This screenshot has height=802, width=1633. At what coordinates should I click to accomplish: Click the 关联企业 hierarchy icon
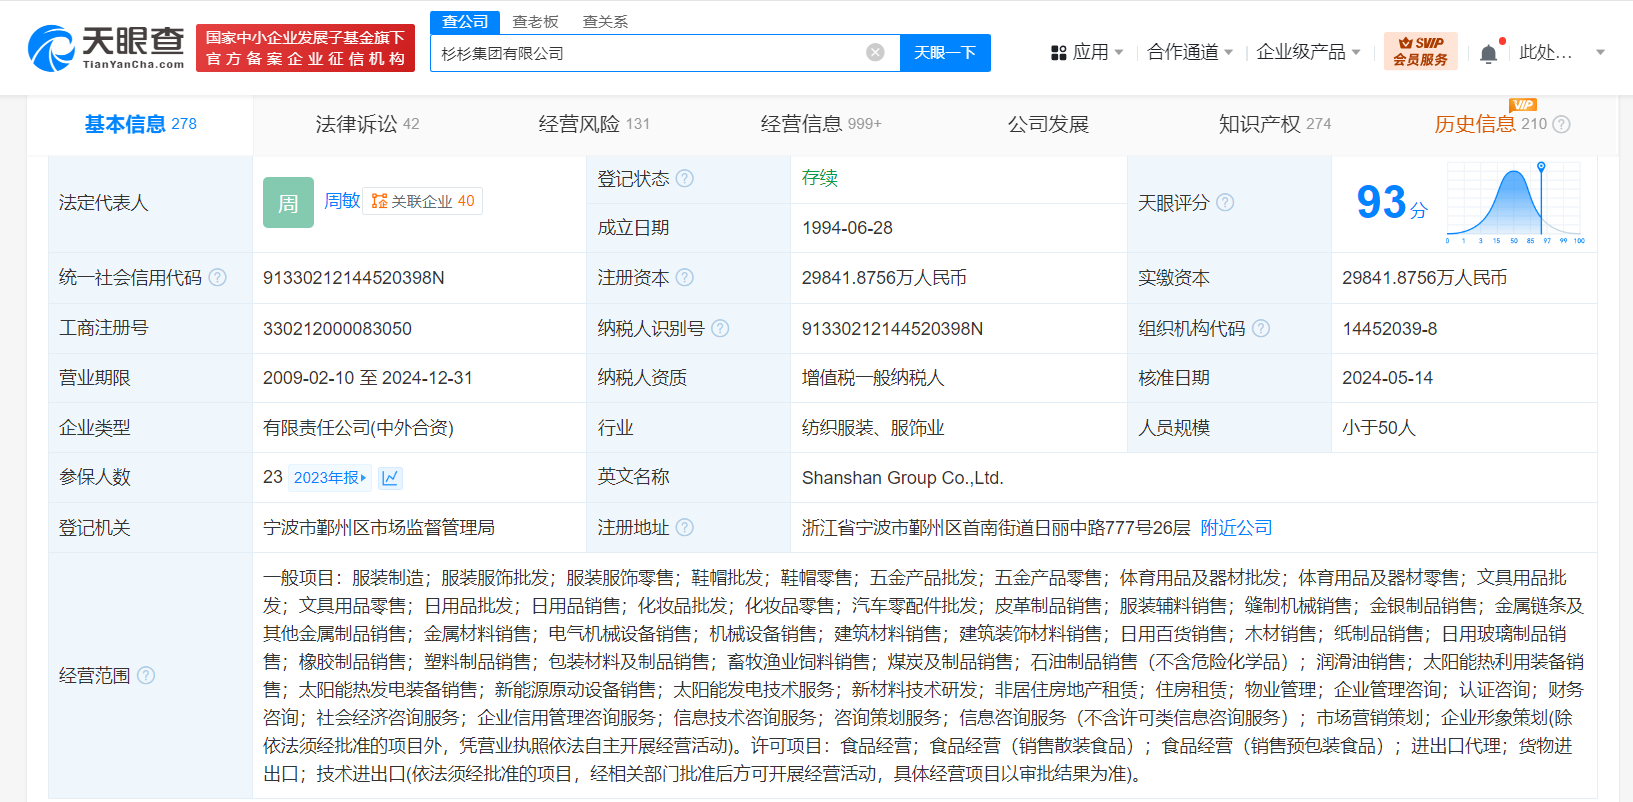pyautogui.click(x=379, y=202)
